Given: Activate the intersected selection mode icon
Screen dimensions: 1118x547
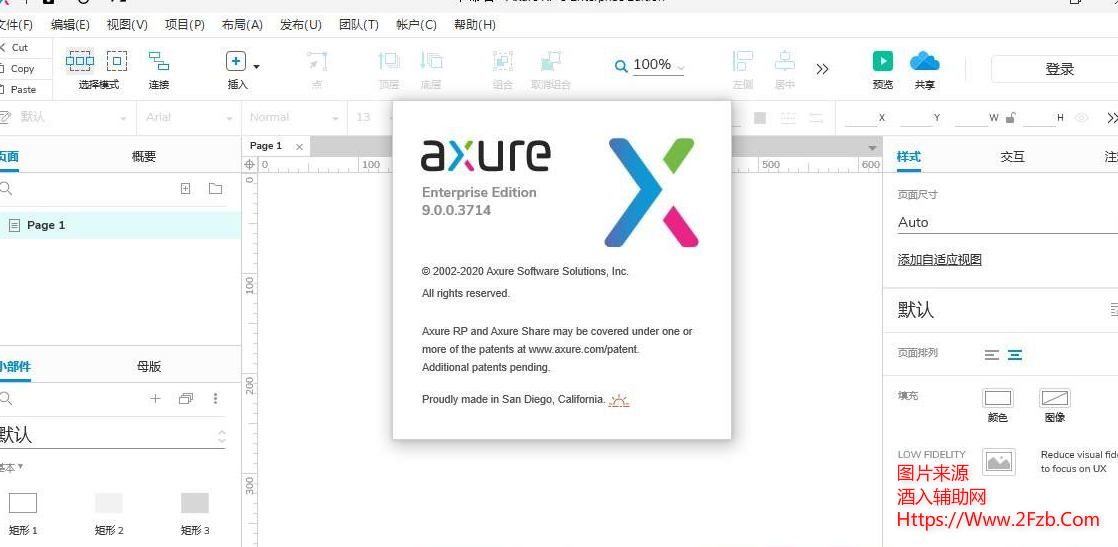Looking at the screenshot, I should pos(79,61).
